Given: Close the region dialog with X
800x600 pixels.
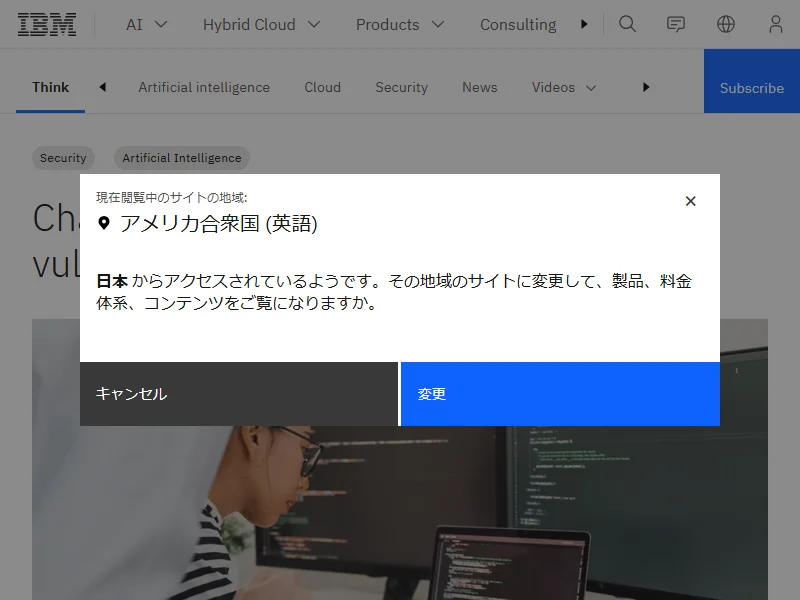Looking at the screenshot, I should [x=690, y=201].
